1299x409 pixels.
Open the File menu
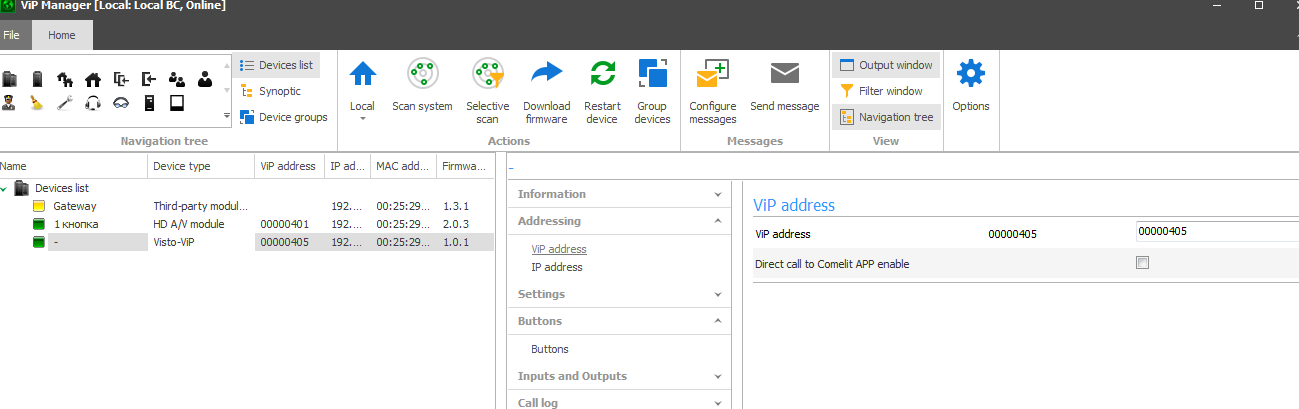click(x=12, y=35)
